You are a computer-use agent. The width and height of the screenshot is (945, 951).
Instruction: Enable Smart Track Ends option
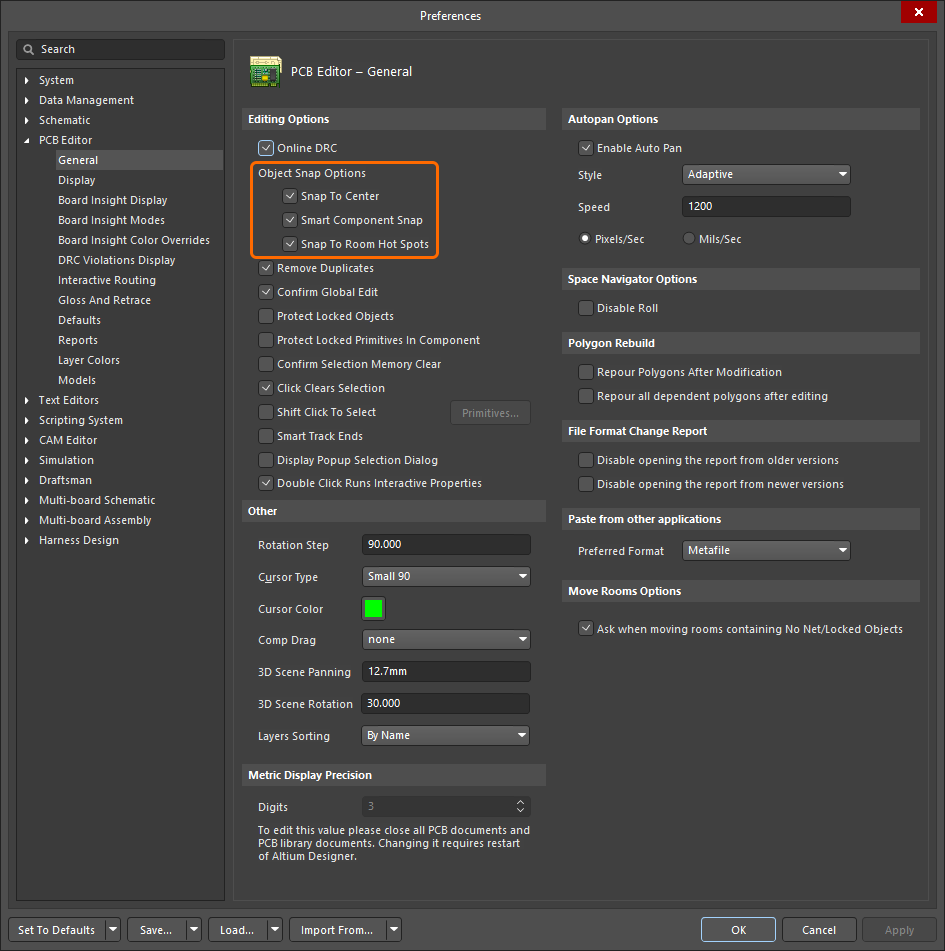point(266,436)
